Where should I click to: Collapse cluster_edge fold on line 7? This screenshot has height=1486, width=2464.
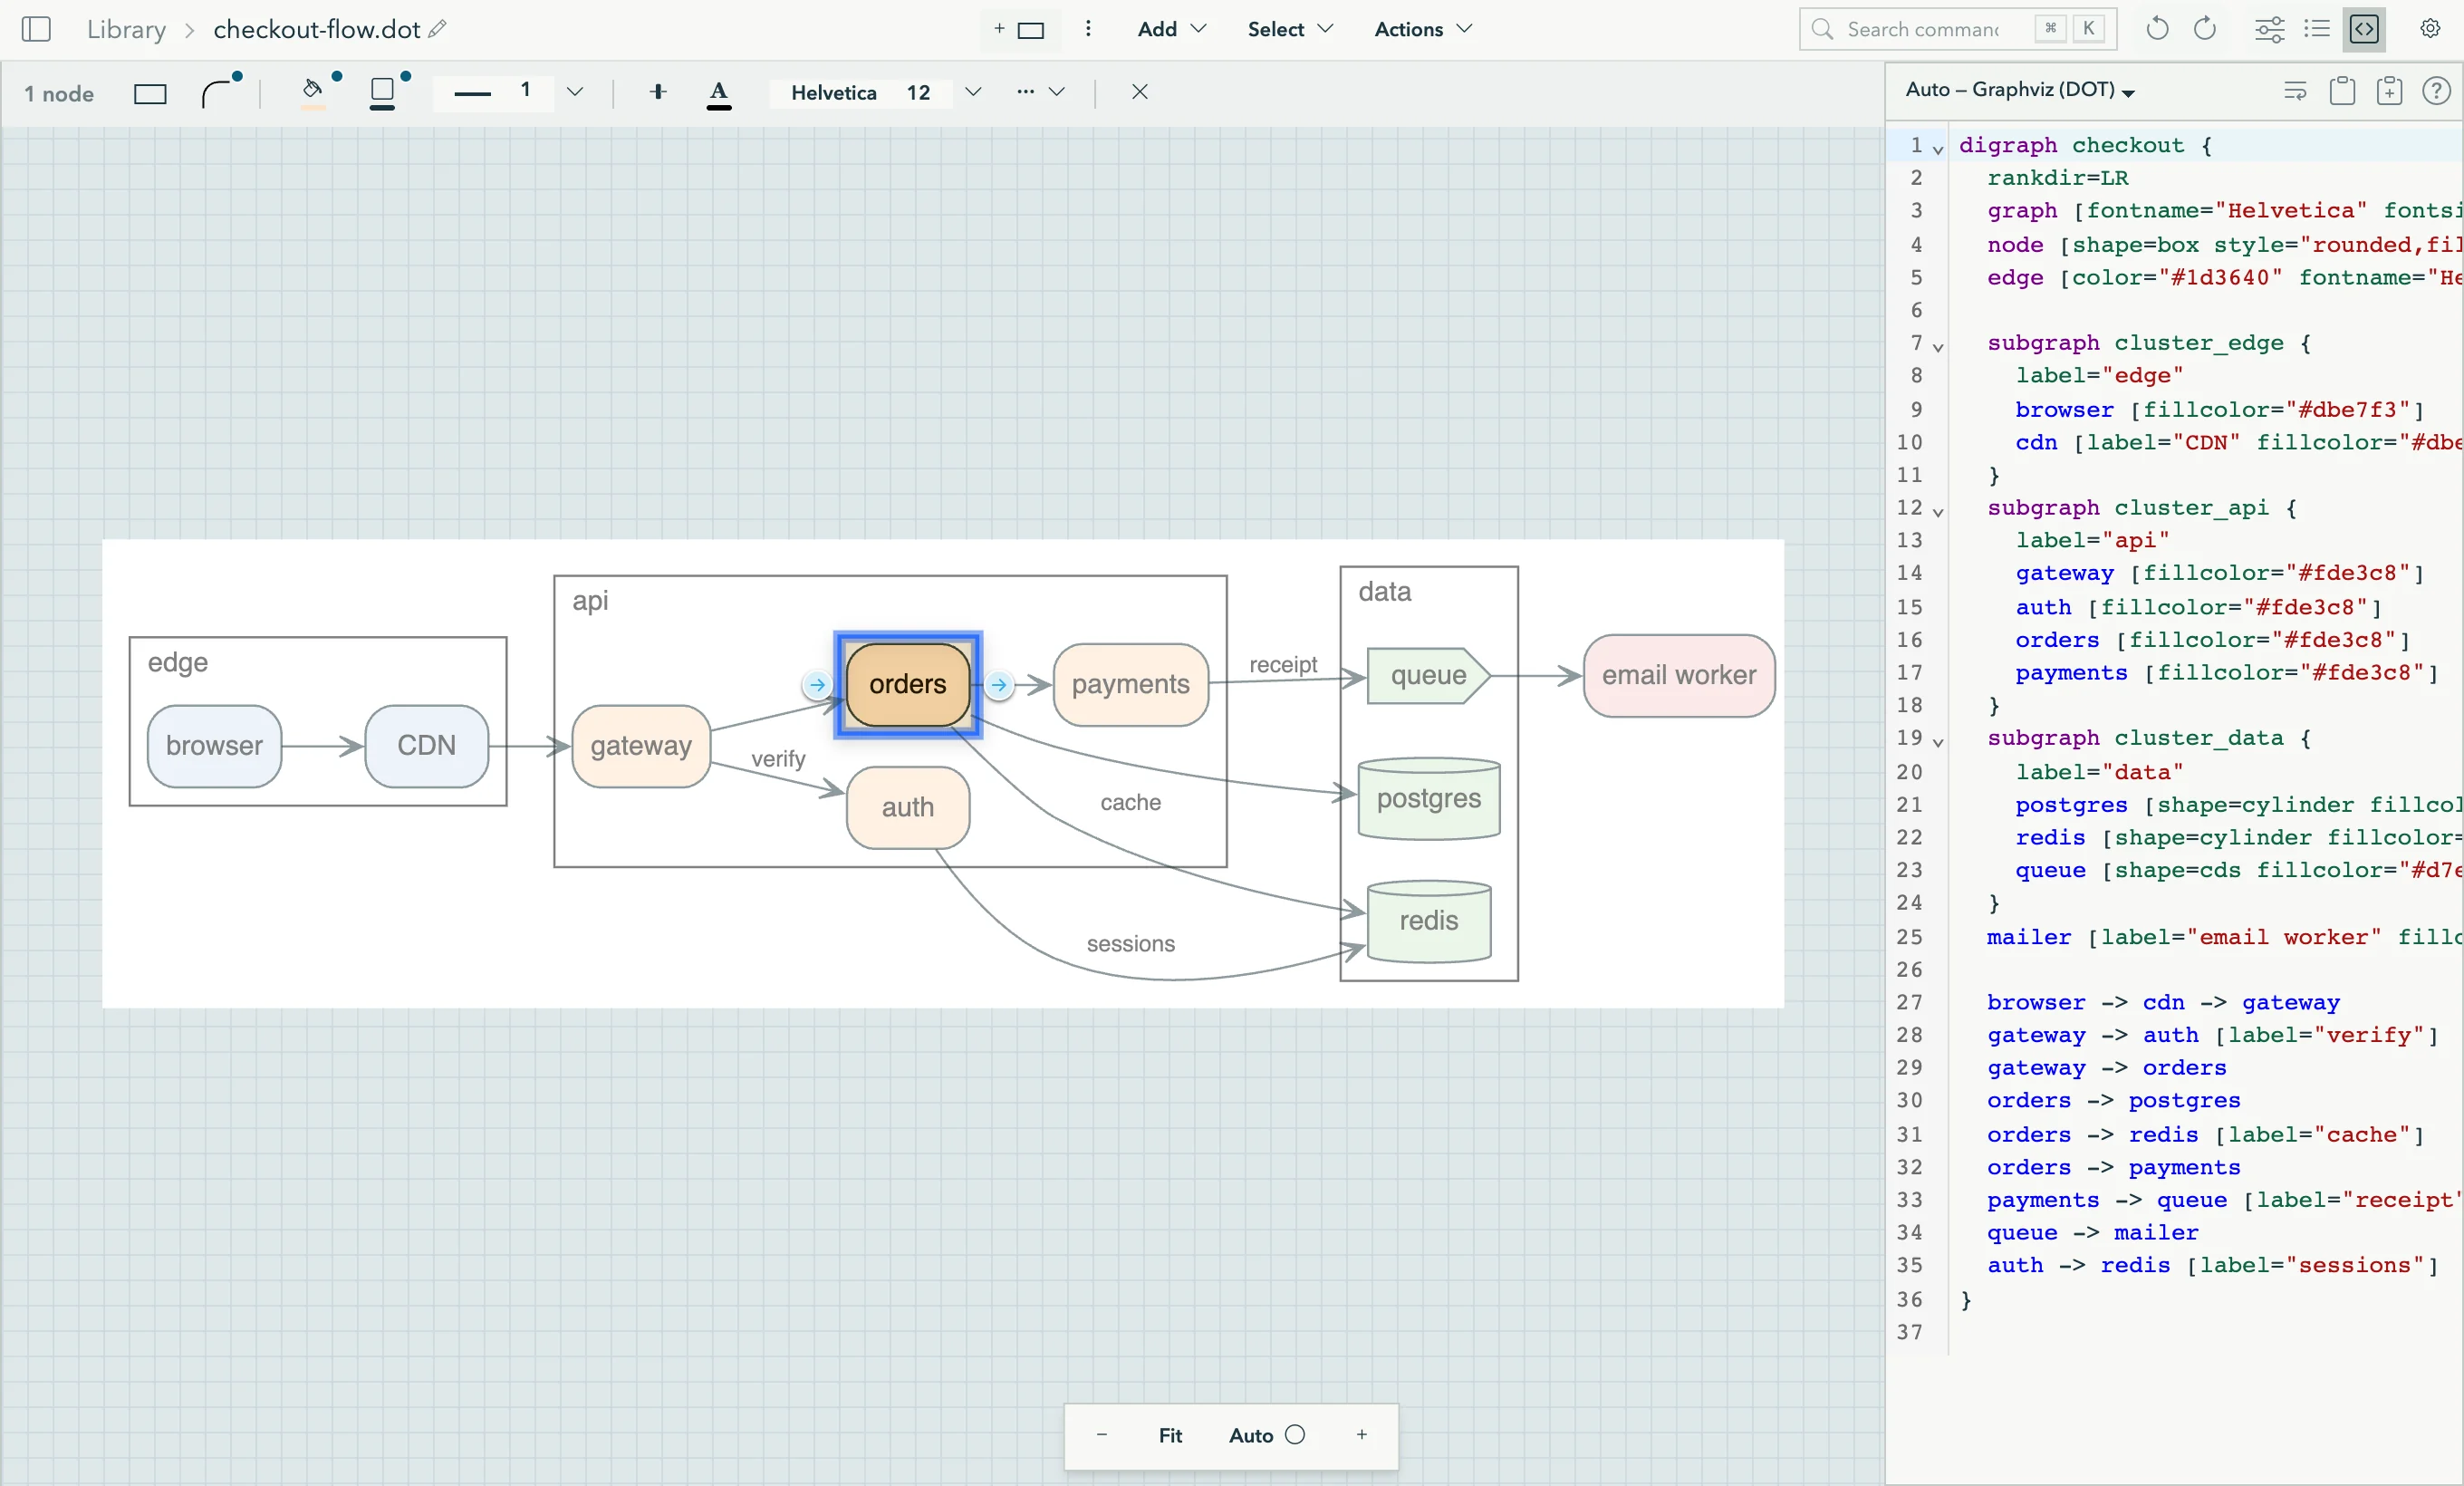tap(1938, 347)
